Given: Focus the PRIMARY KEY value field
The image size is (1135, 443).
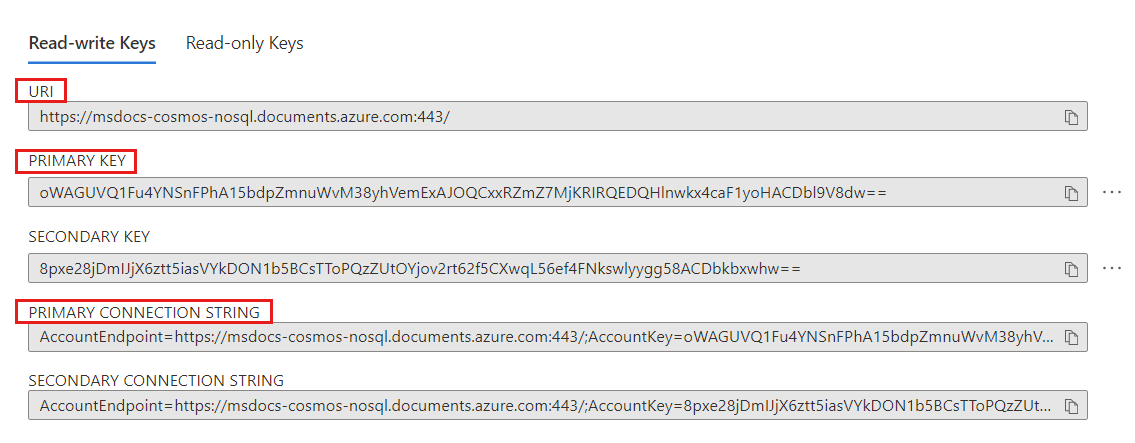Looking at the screenshot, I should (x=500, y=192).
